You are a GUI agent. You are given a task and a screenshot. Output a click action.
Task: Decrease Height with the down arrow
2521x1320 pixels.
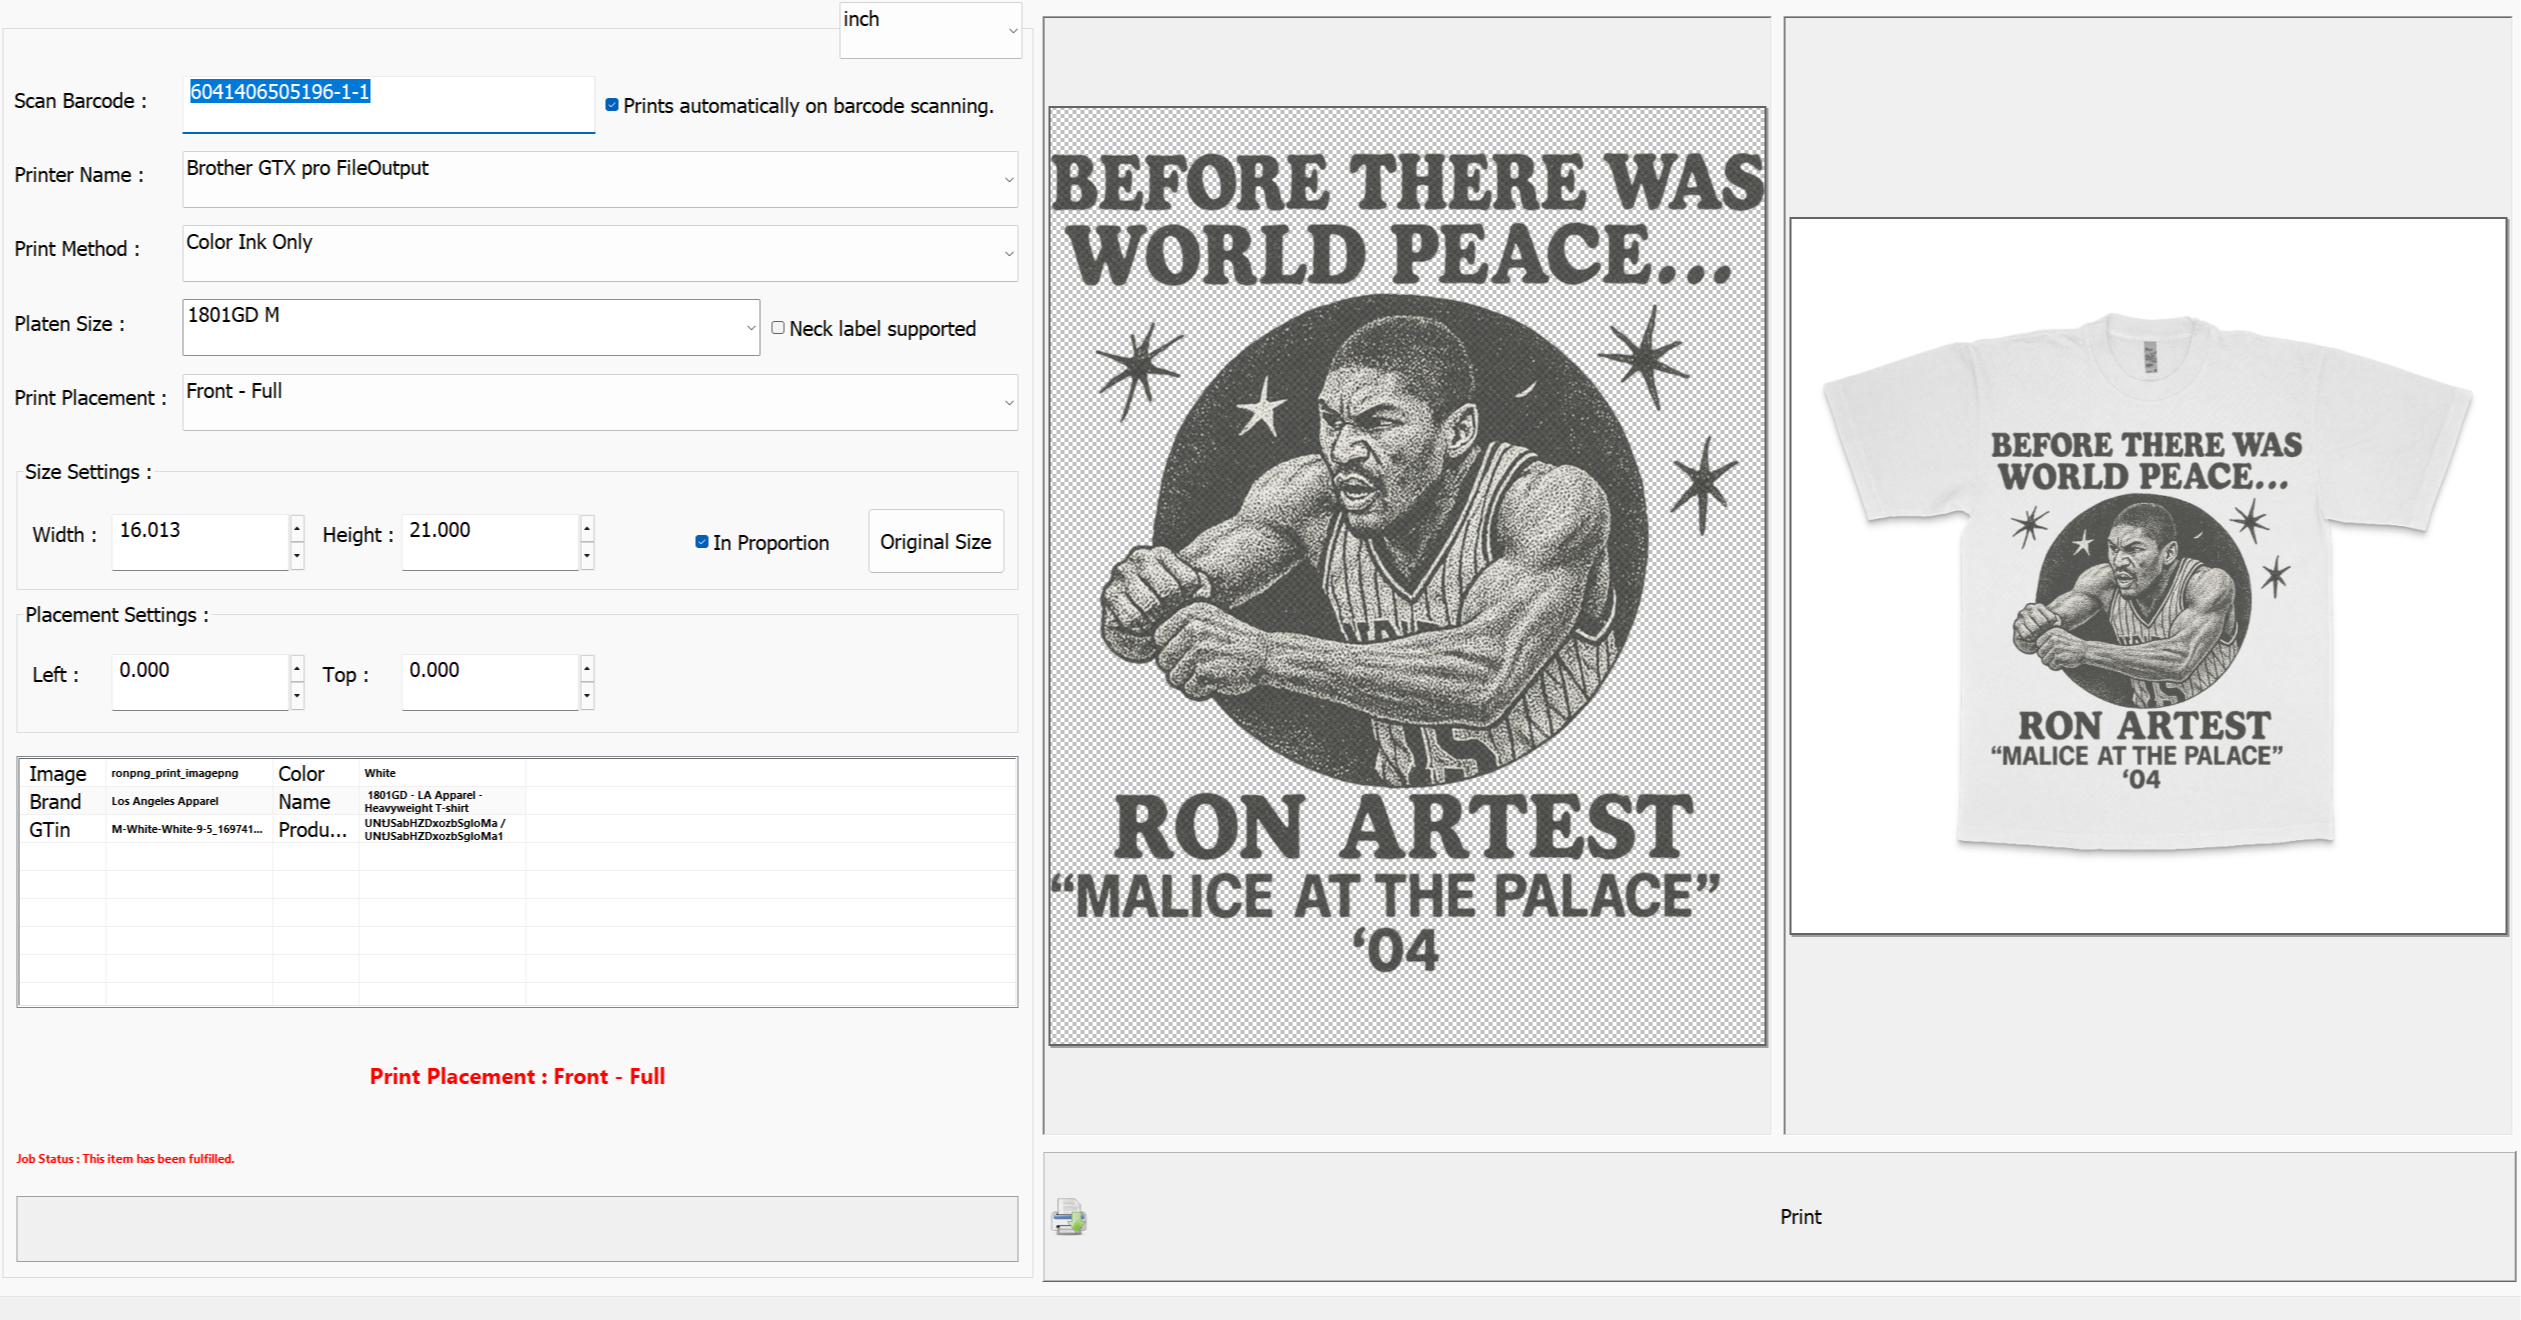click(587, 555)
